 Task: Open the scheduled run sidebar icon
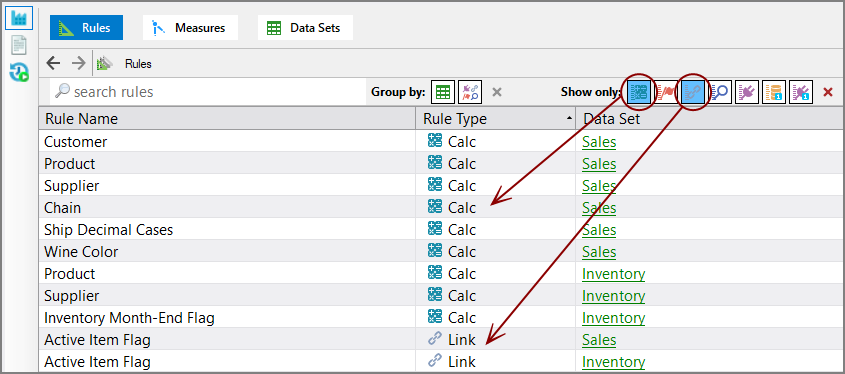click(19, 72)
